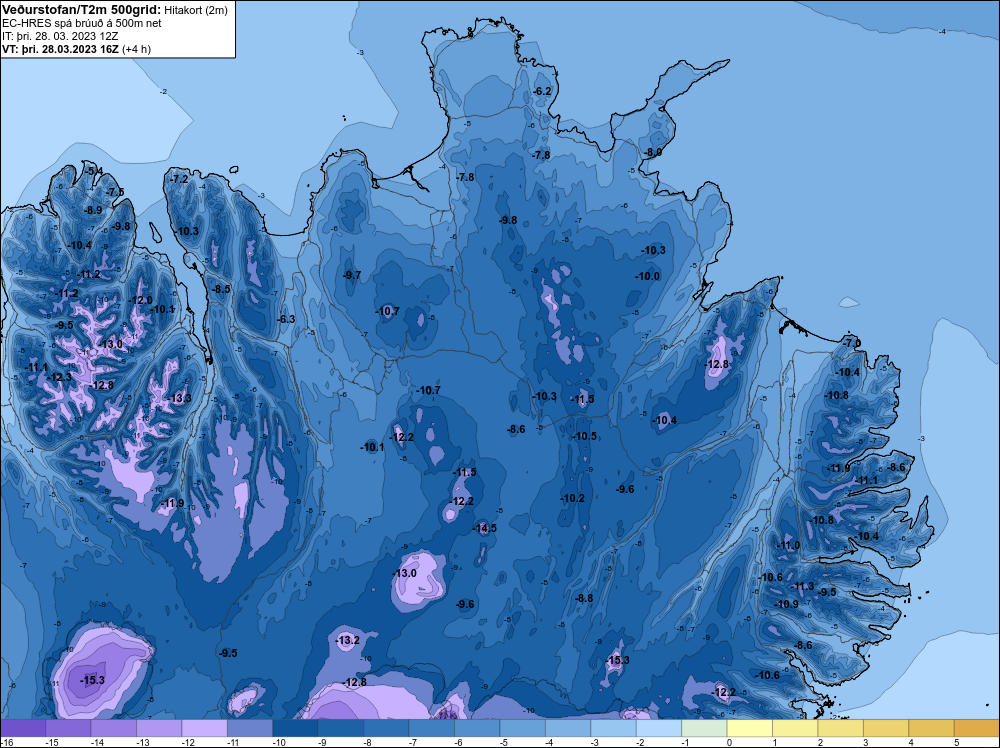This screenshot has width=1000, height=748.
Task: Click the title 'Veðurstofan/T2m 500grid: Hitakort (2m)'
Action: tap(114, 10)
